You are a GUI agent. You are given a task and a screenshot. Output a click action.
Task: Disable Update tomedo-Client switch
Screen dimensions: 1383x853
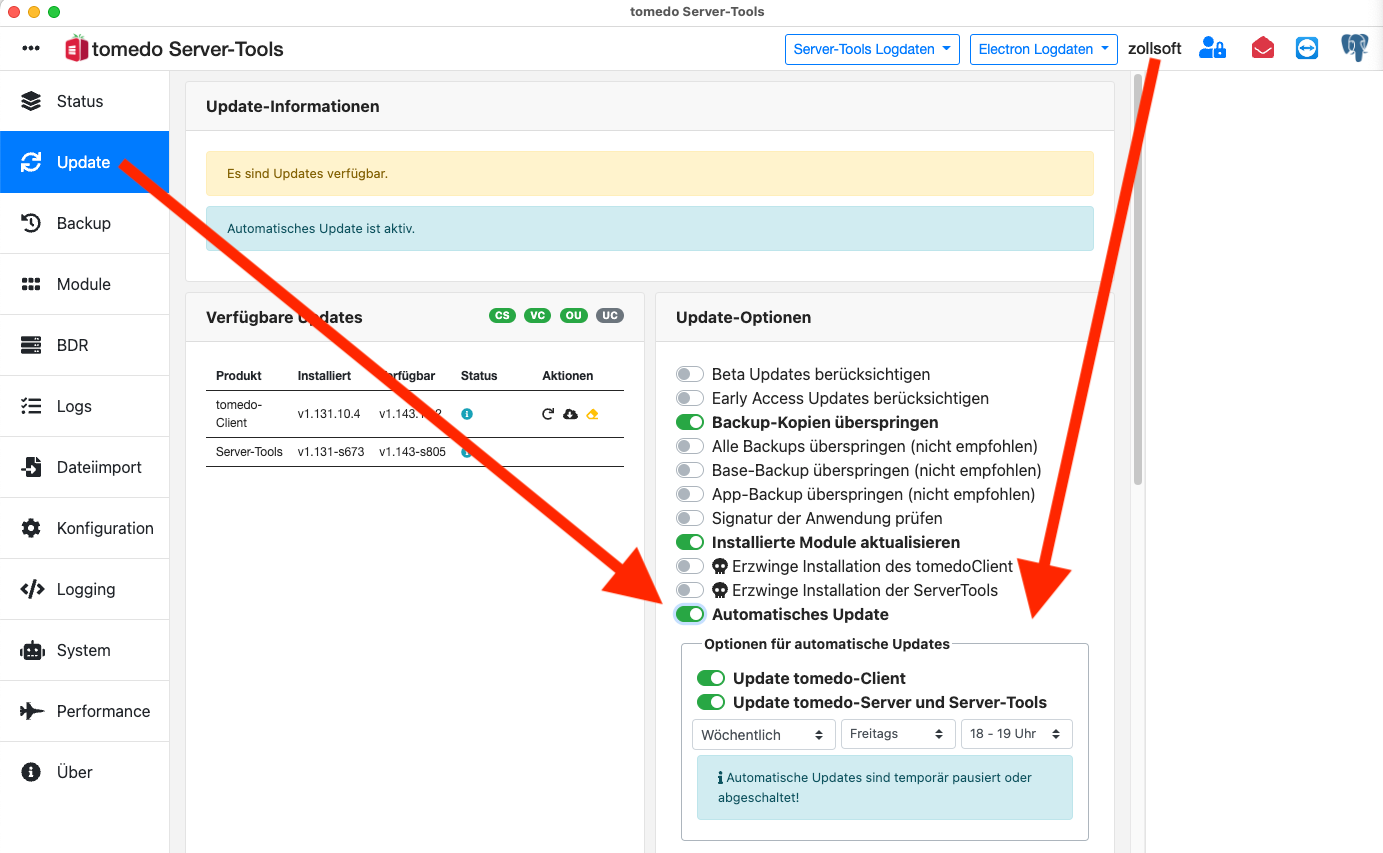pyautogui.click(x=711, y=678)
